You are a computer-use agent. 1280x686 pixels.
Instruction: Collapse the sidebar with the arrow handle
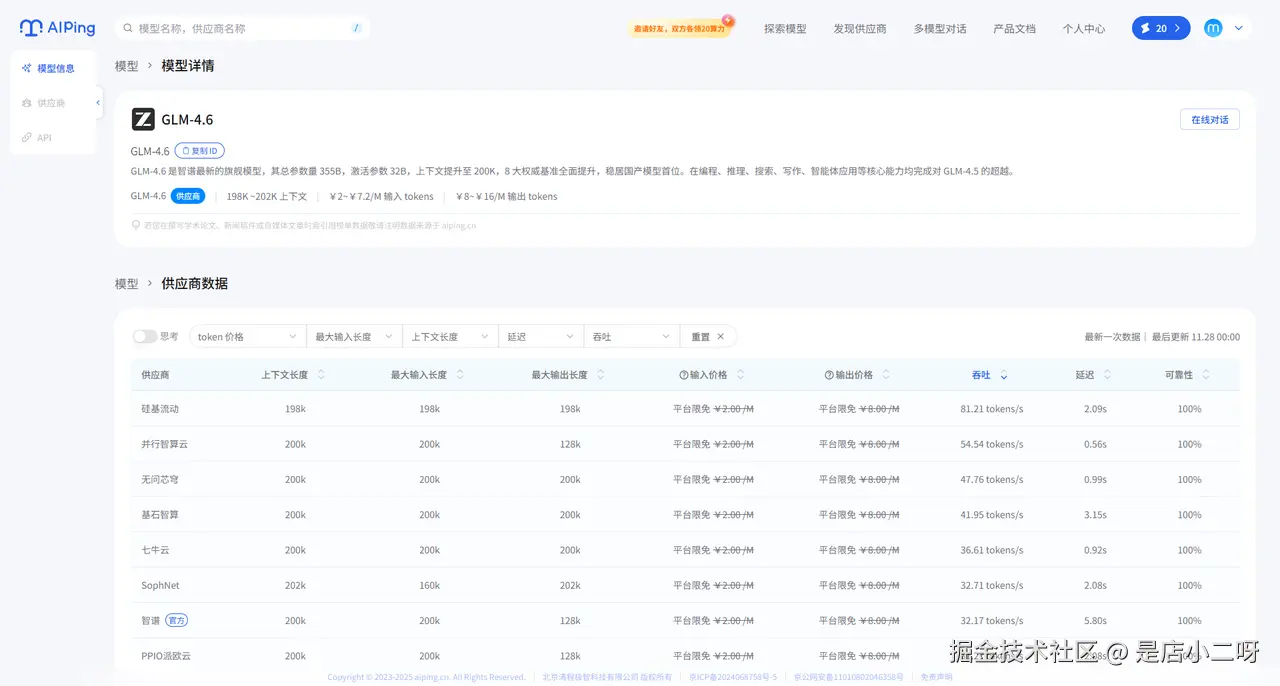98,103
